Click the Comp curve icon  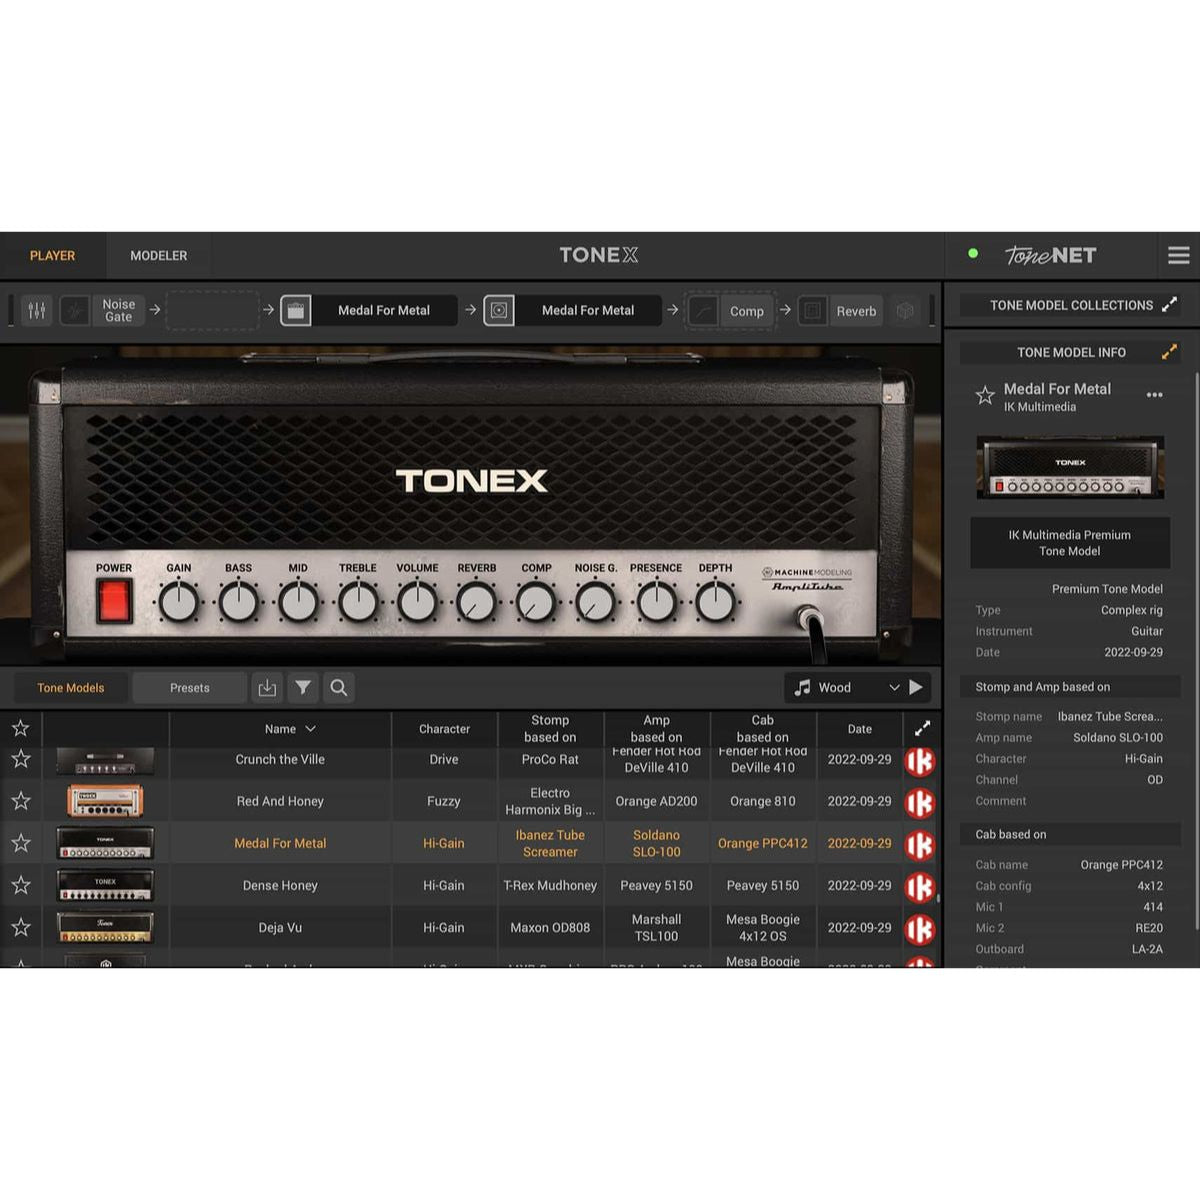coord(704,311)
